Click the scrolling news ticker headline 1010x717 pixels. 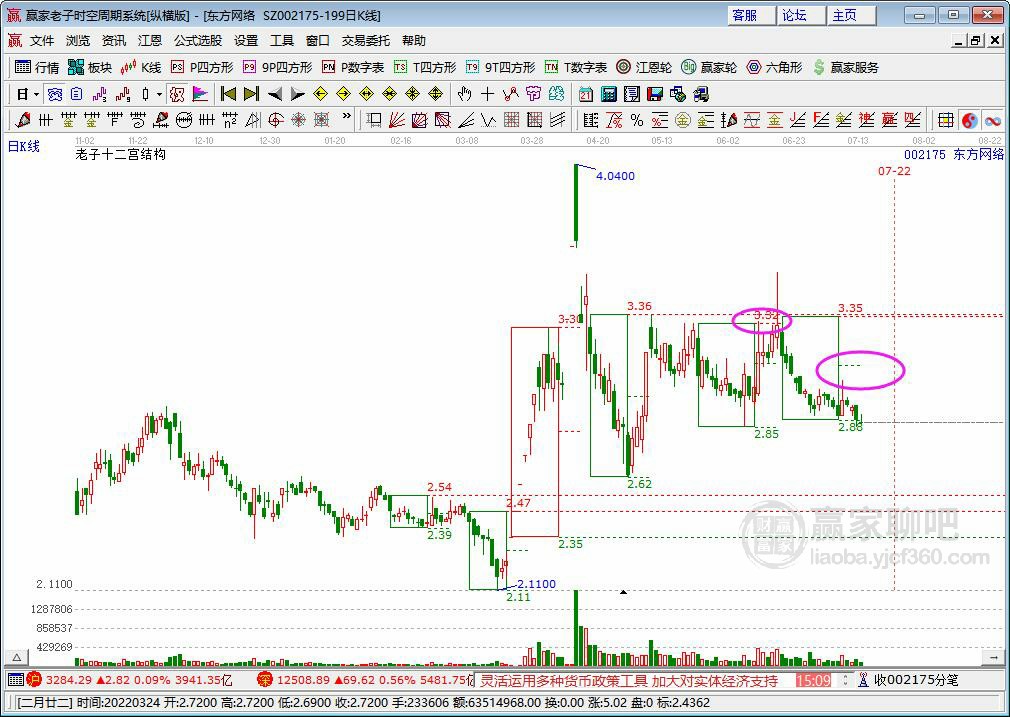(629, 680)
